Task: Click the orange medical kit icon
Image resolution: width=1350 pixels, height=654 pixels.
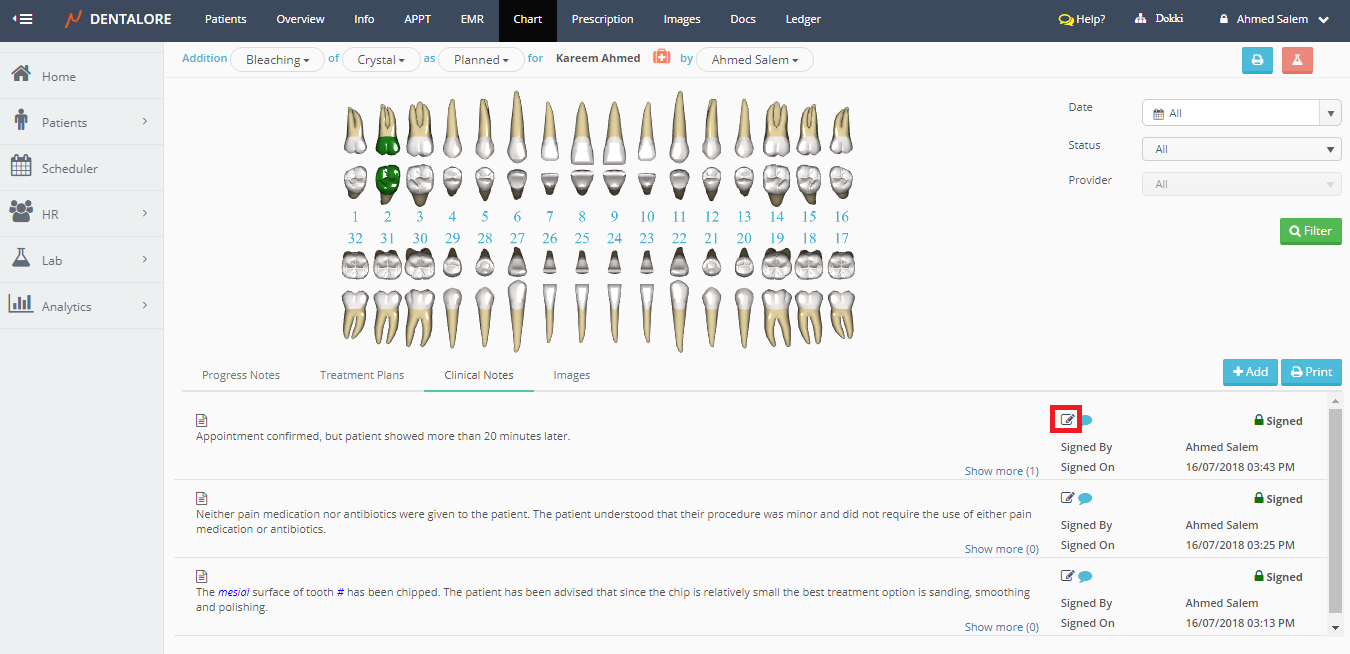Action: click(661, 58)
